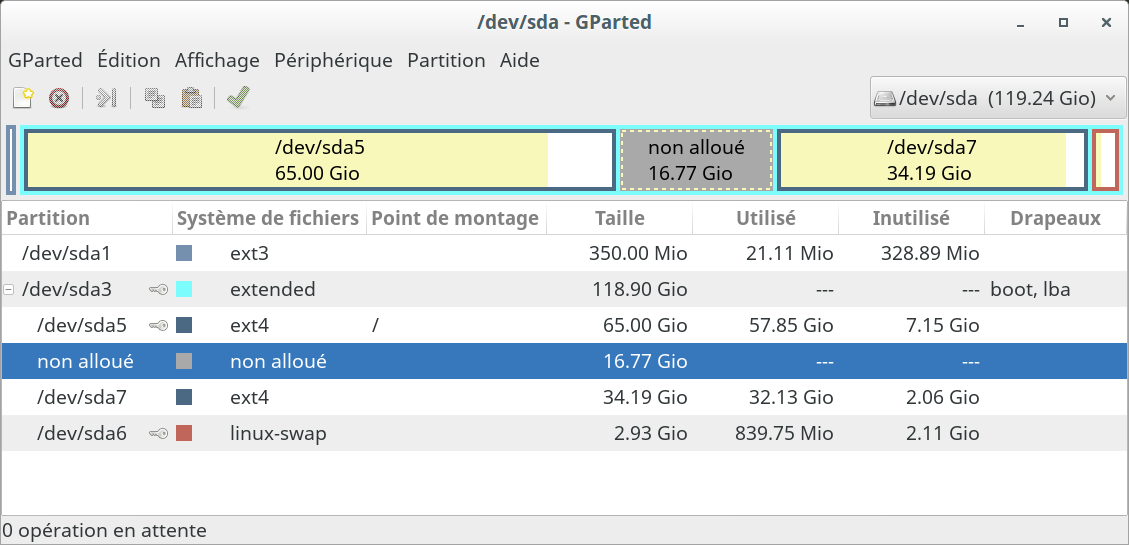Click the New partition toolbar icon
Screen dimensions: 1129x545
(23, 97)
